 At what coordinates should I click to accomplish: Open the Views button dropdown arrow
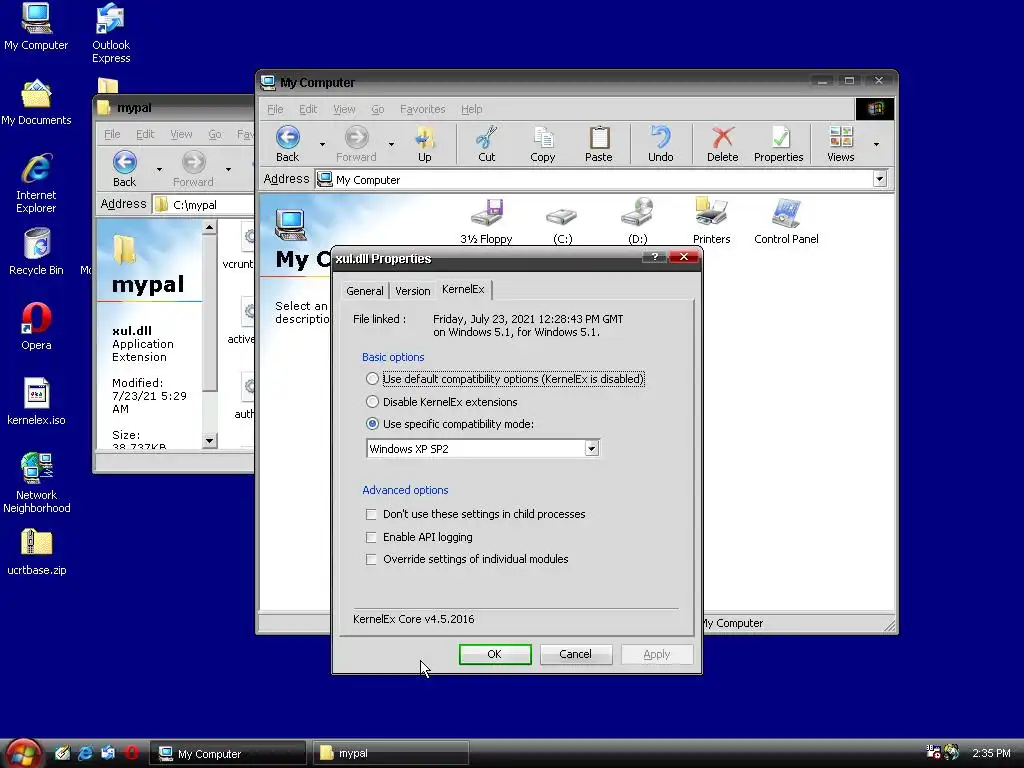(x=876, y=144)
